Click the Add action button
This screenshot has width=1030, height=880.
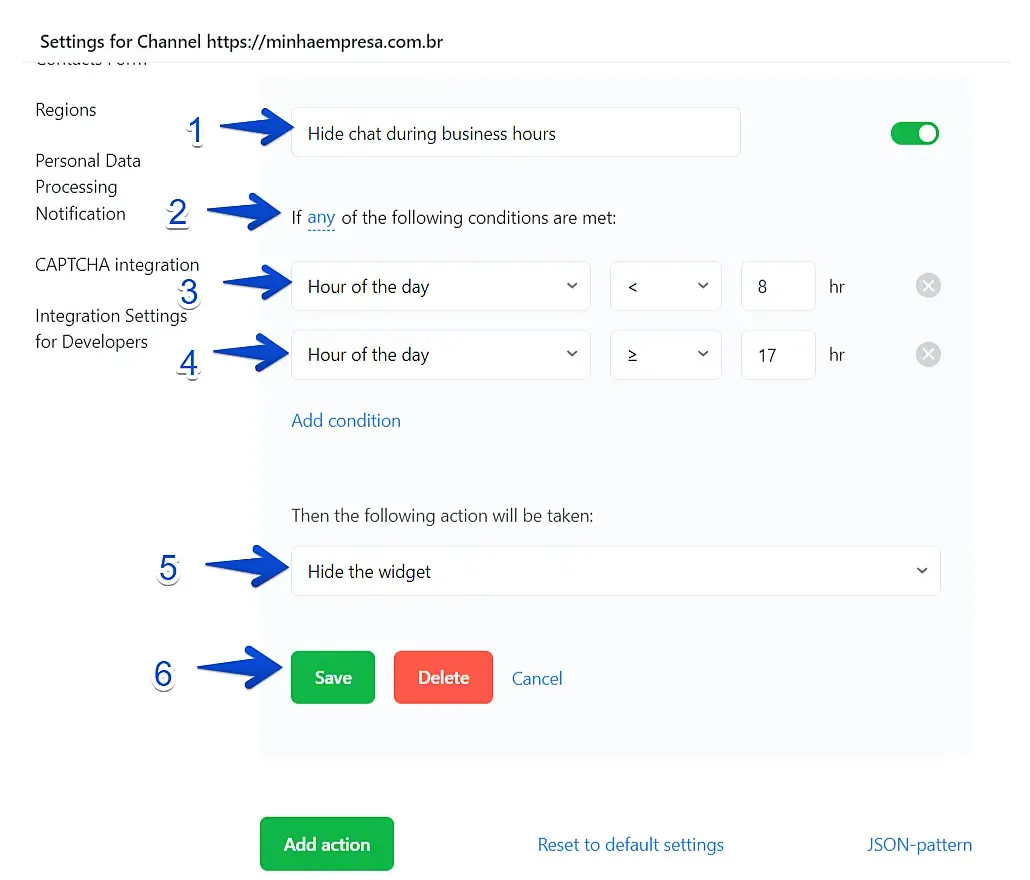[326, 844]
